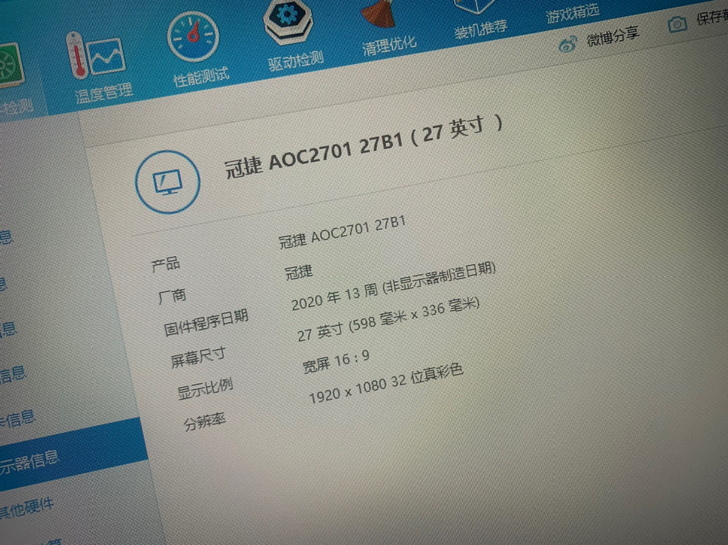Click the 产品 label

click(x=166, y=264)
